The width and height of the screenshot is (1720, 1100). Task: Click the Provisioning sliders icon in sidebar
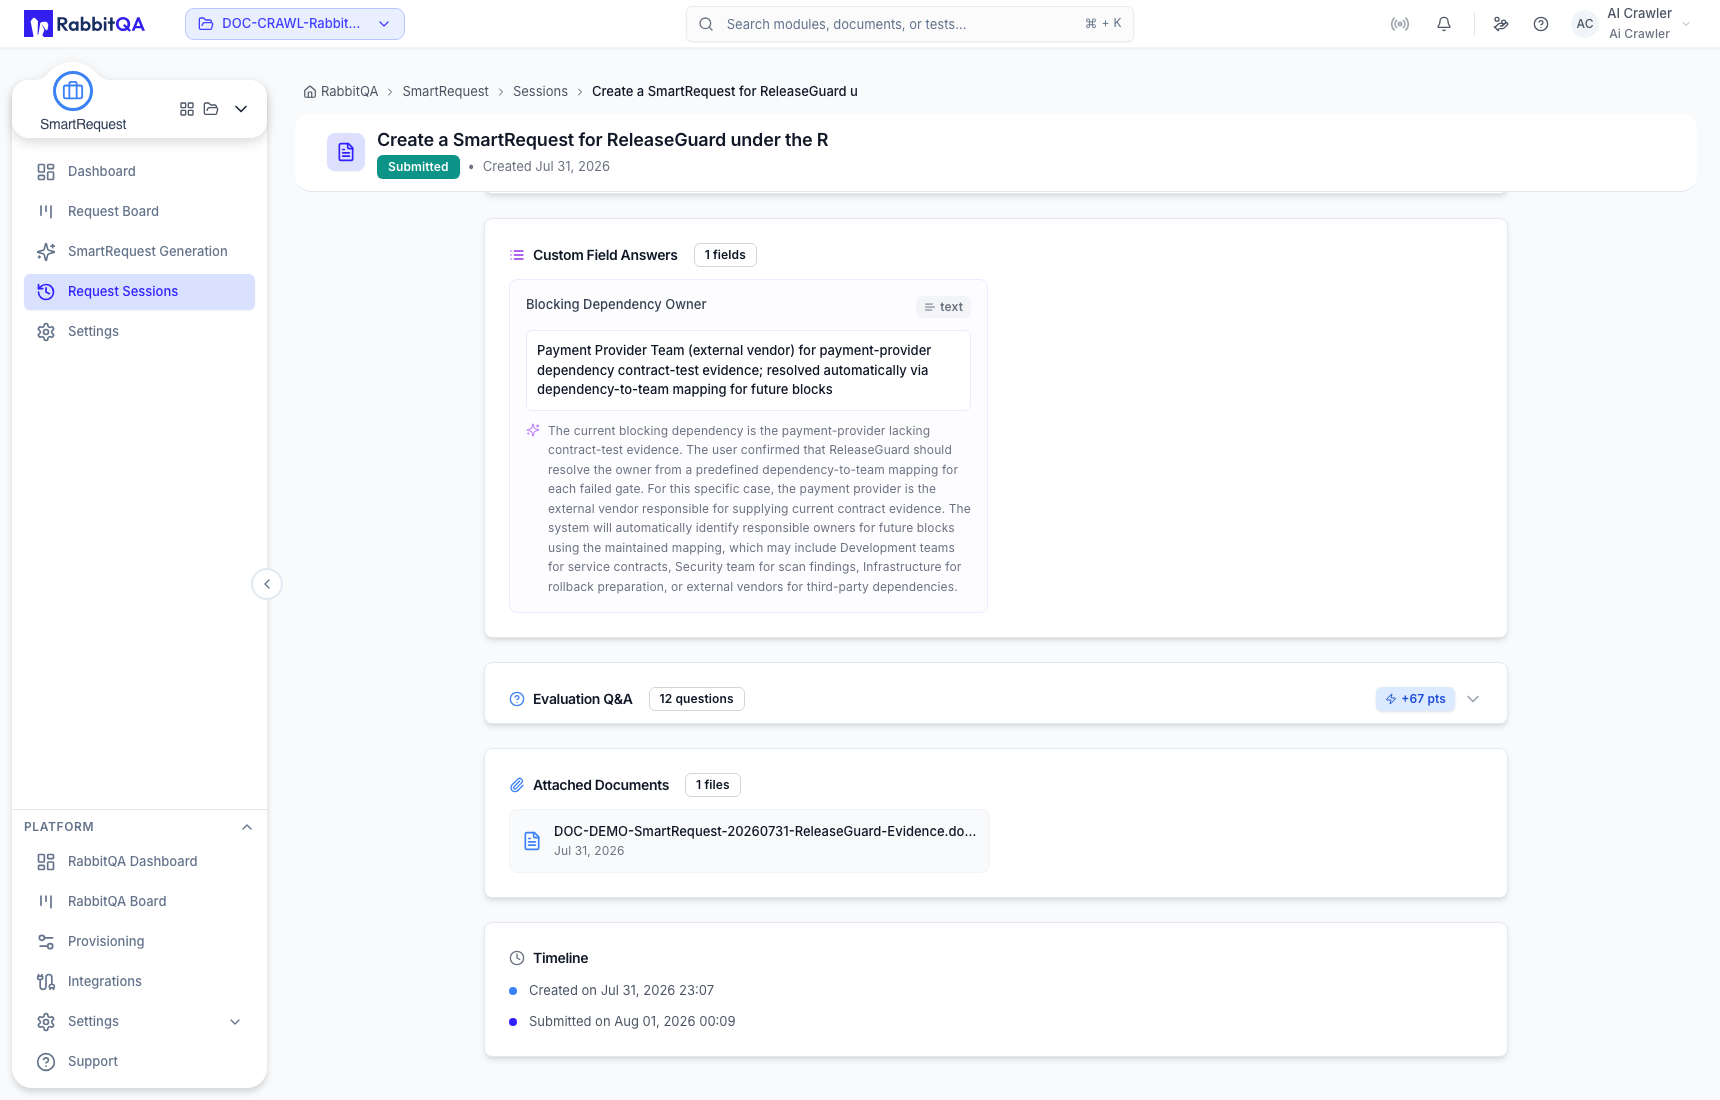[46, 942]
